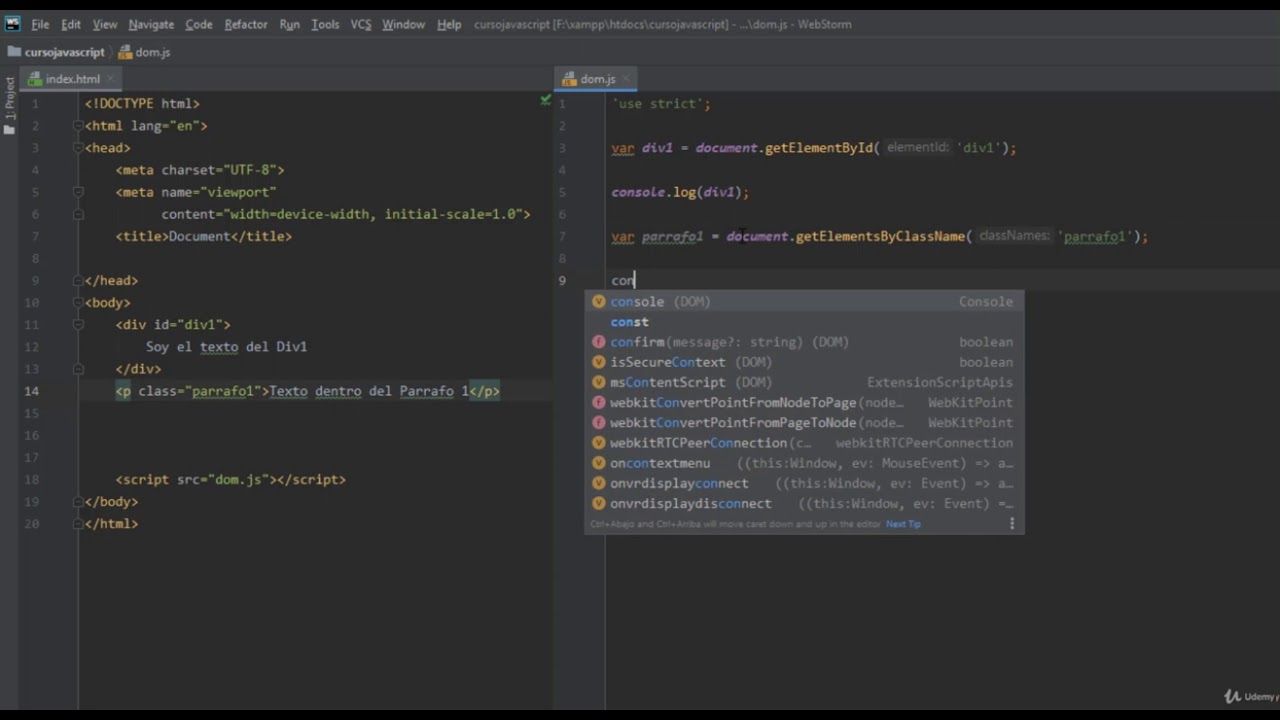Select onvrdisplayconnect suggestion

tap(804, 483)
